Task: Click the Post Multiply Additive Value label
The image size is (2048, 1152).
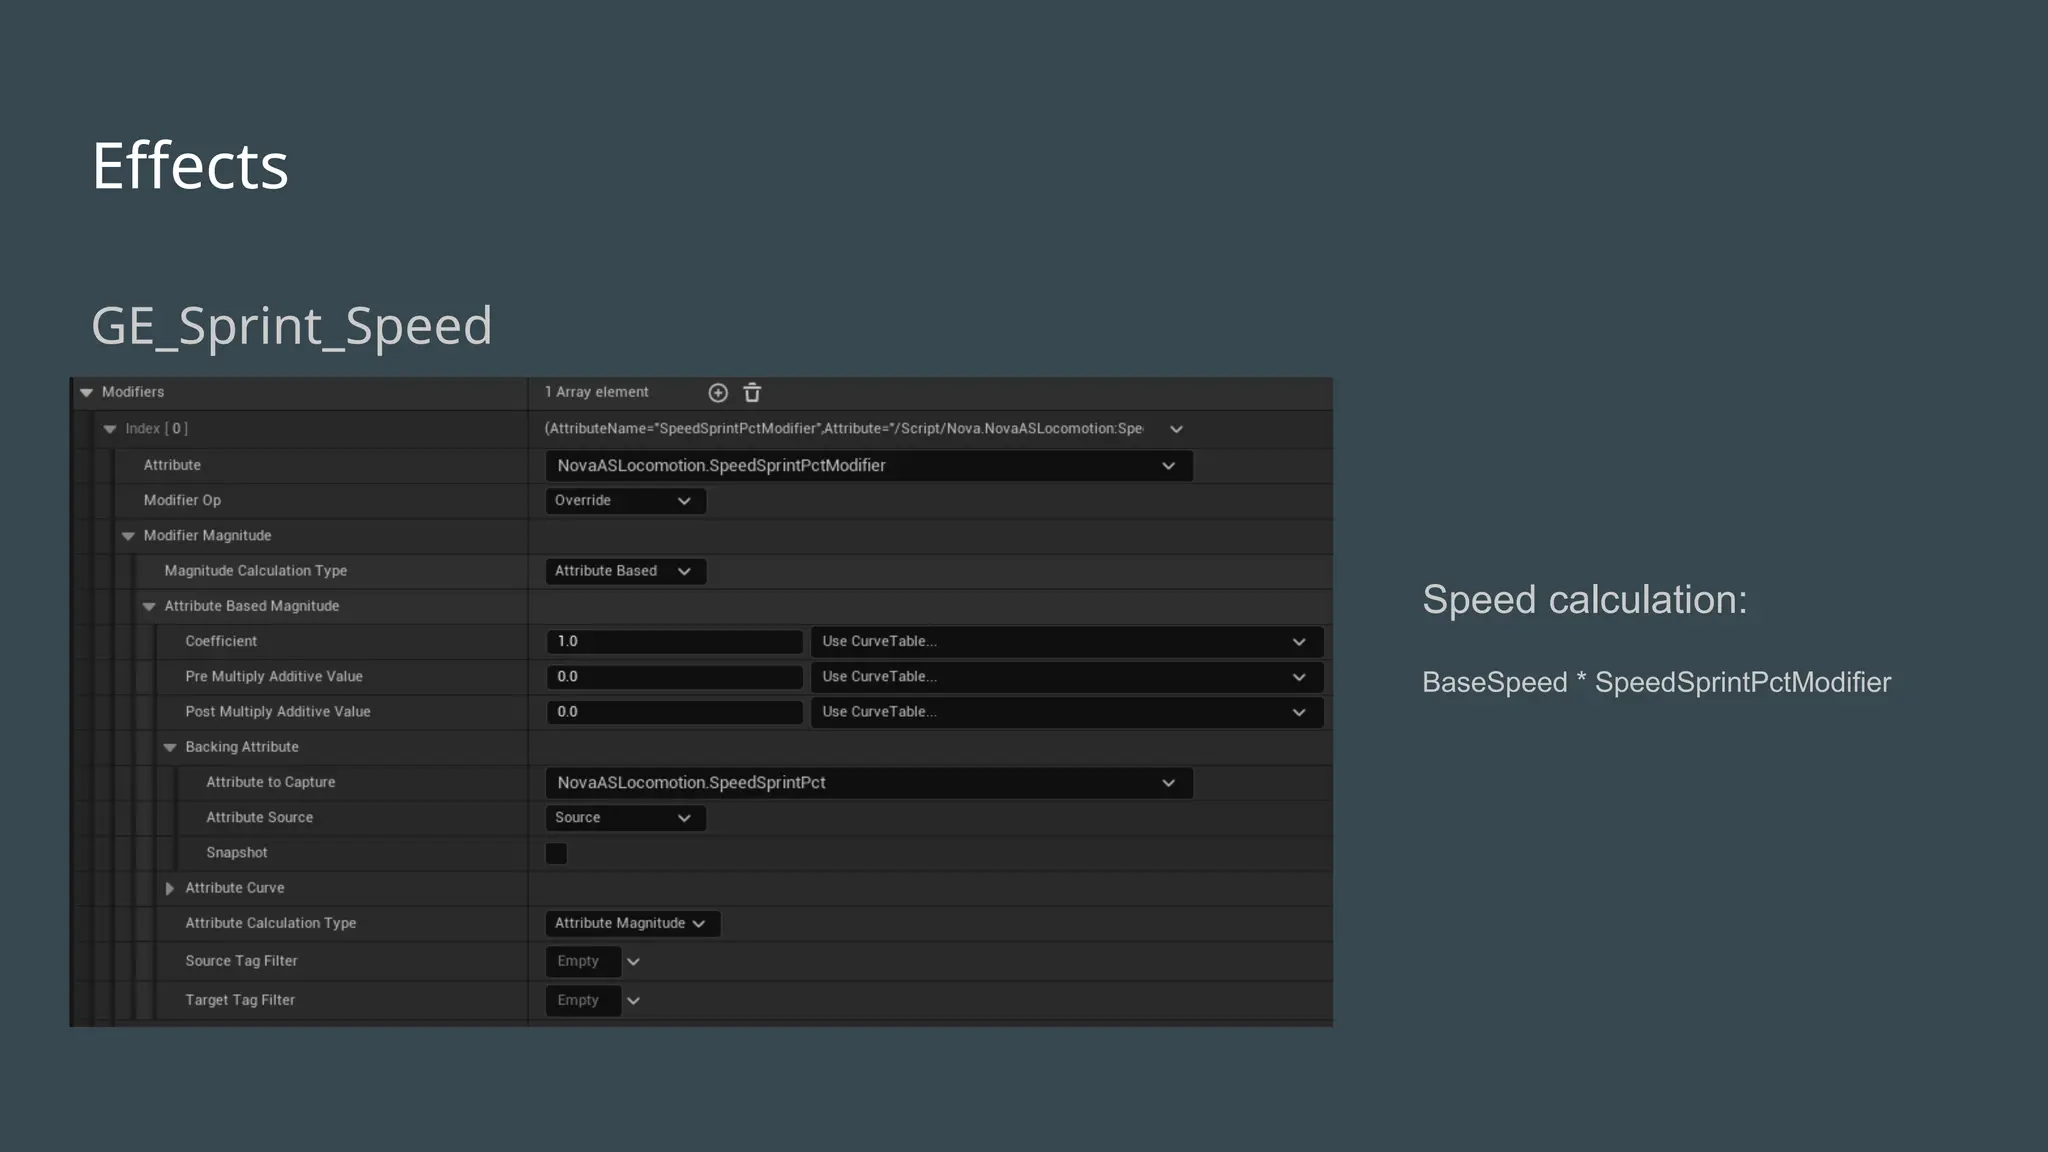Action: (278, 711)
